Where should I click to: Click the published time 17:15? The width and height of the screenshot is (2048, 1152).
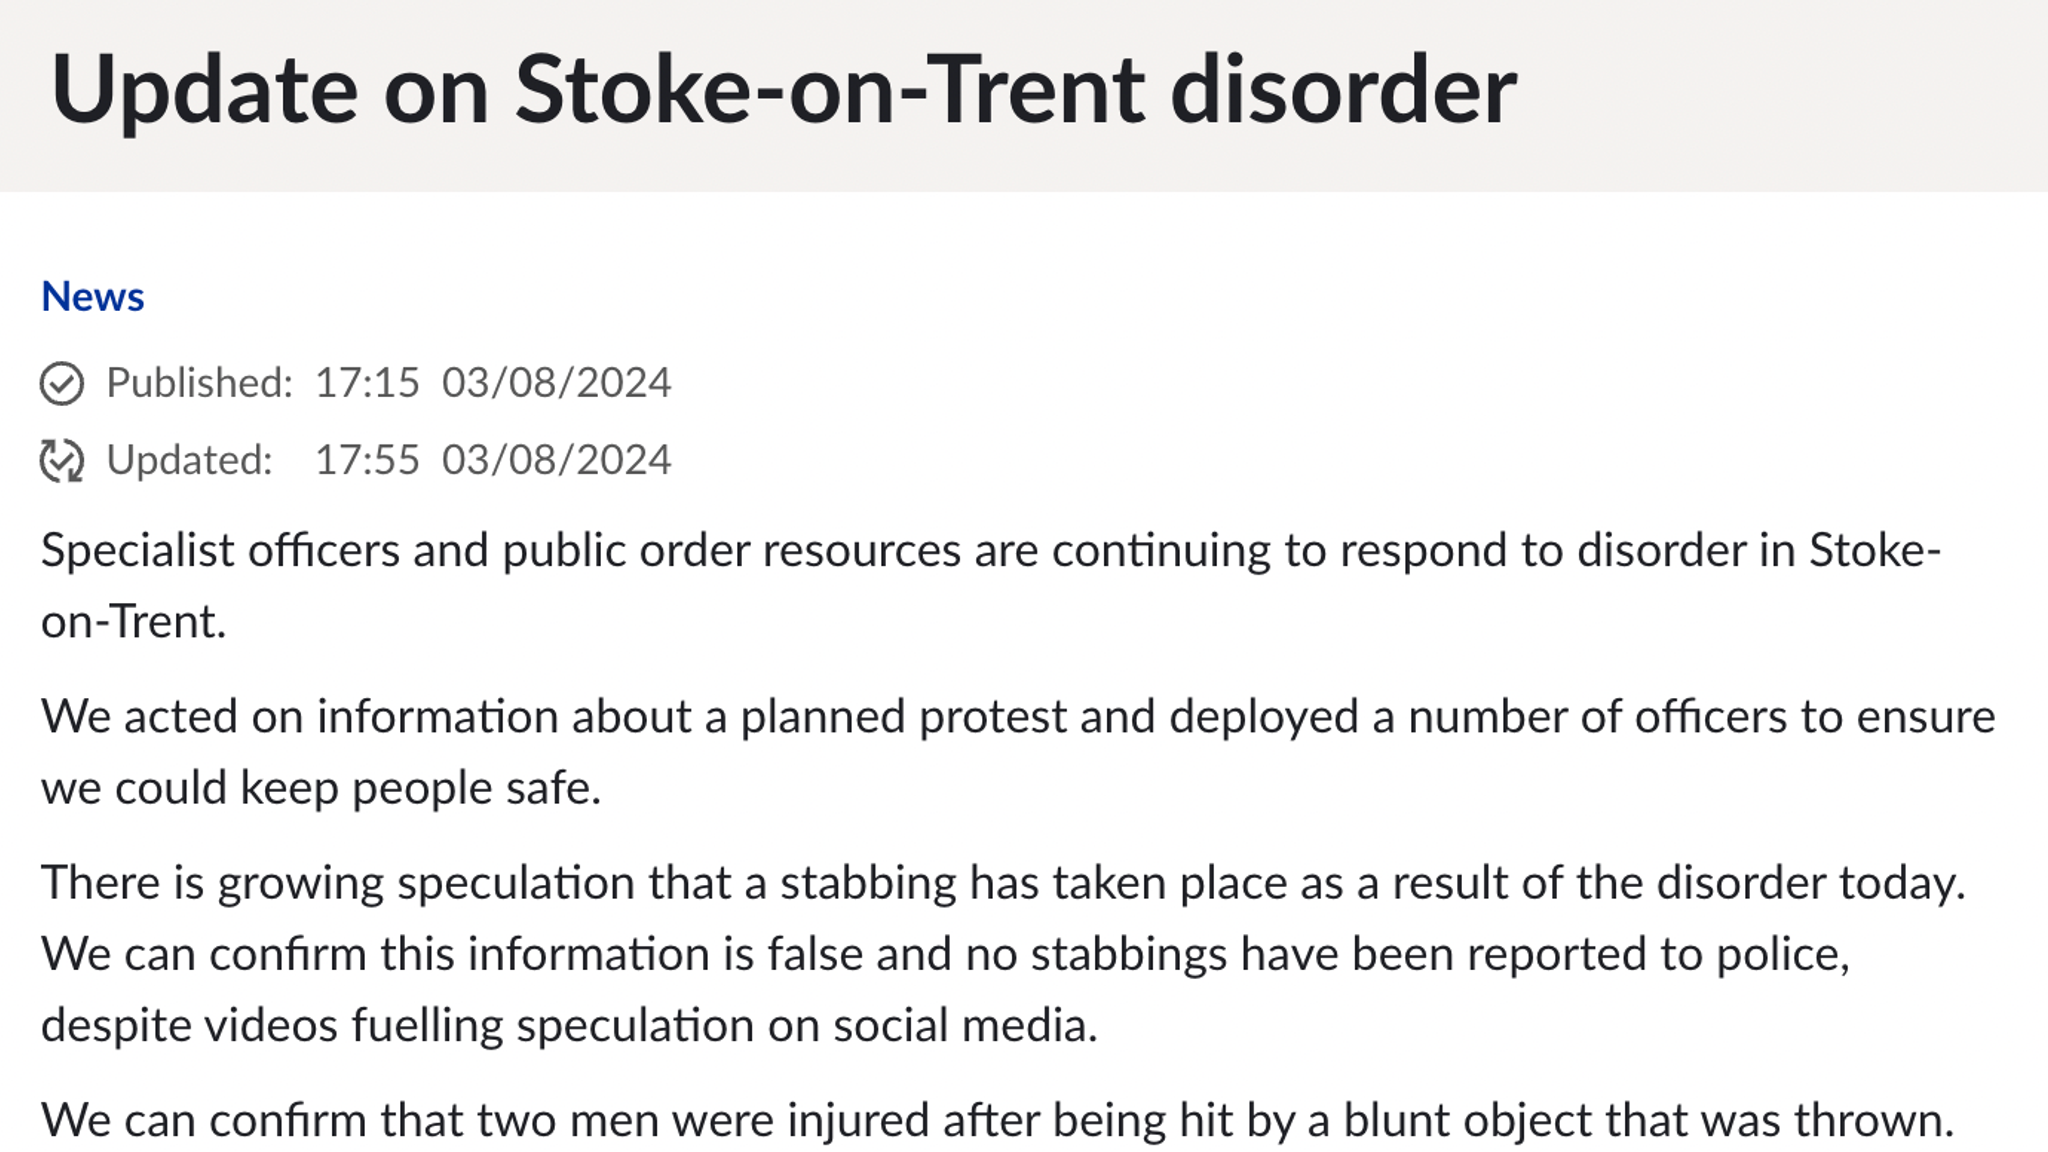[367, 383]
